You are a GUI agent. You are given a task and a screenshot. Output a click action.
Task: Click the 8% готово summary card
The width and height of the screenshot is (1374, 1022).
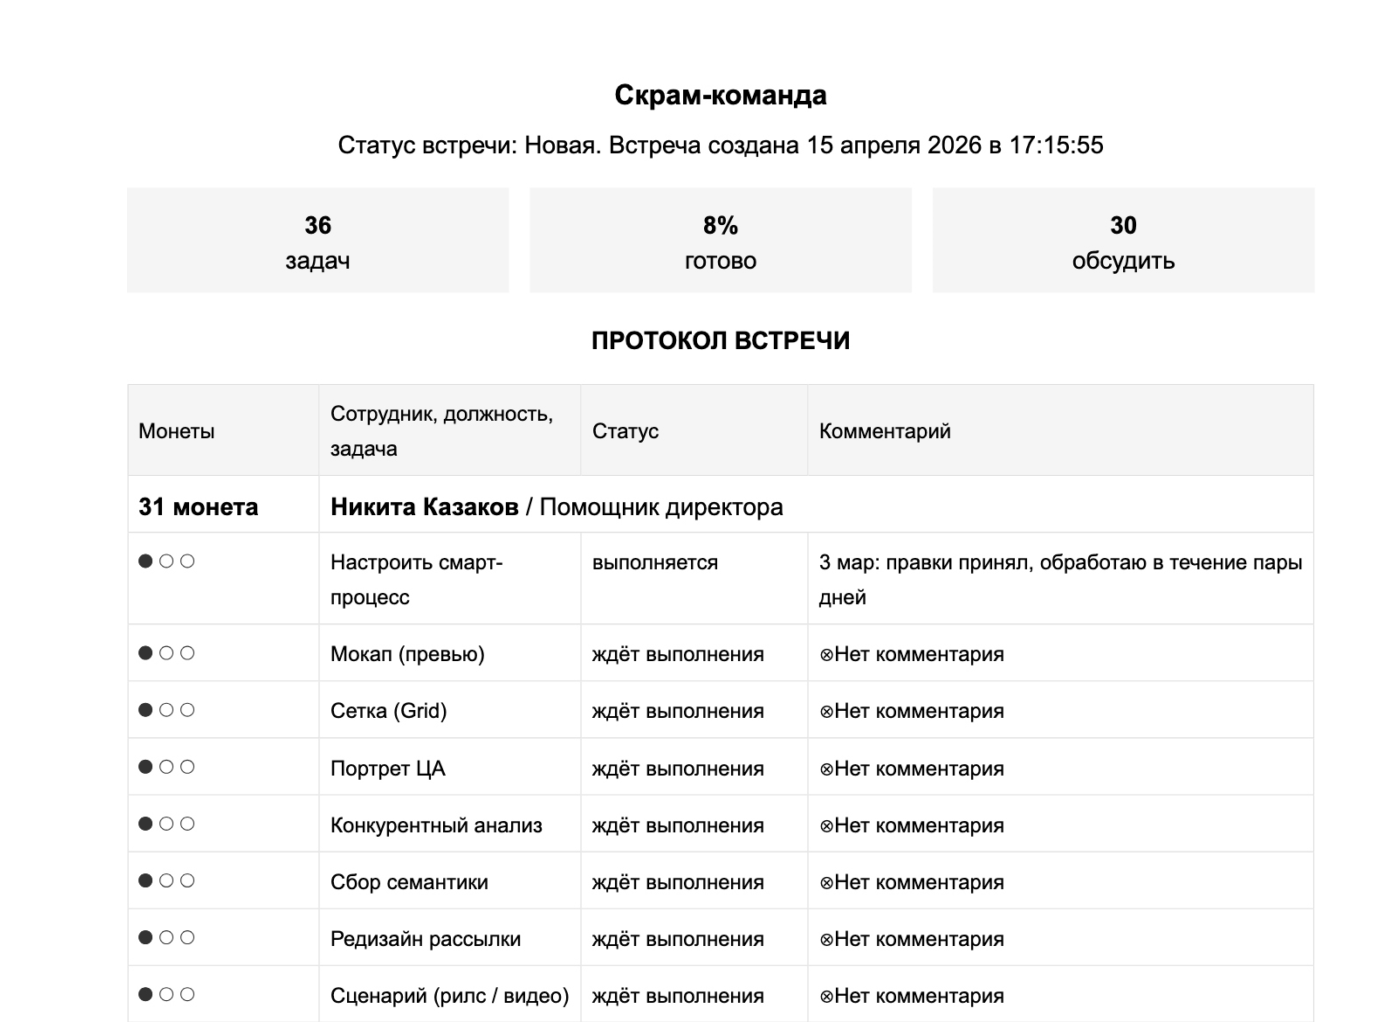720,241
